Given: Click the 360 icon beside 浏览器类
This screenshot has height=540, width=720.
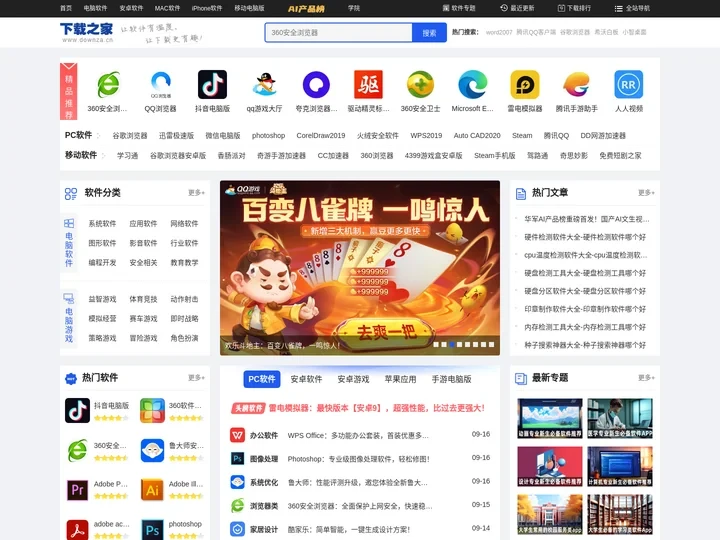Looking at the screenshot, I should click(x=237, y=506).
